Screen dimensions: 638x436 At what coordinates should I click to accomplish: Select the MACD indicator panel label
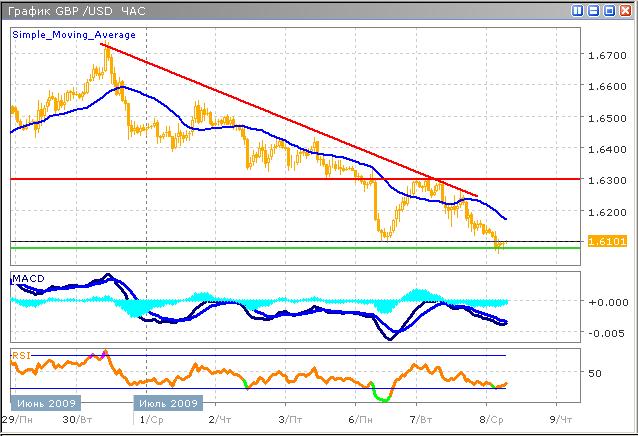tap(26, 276)
